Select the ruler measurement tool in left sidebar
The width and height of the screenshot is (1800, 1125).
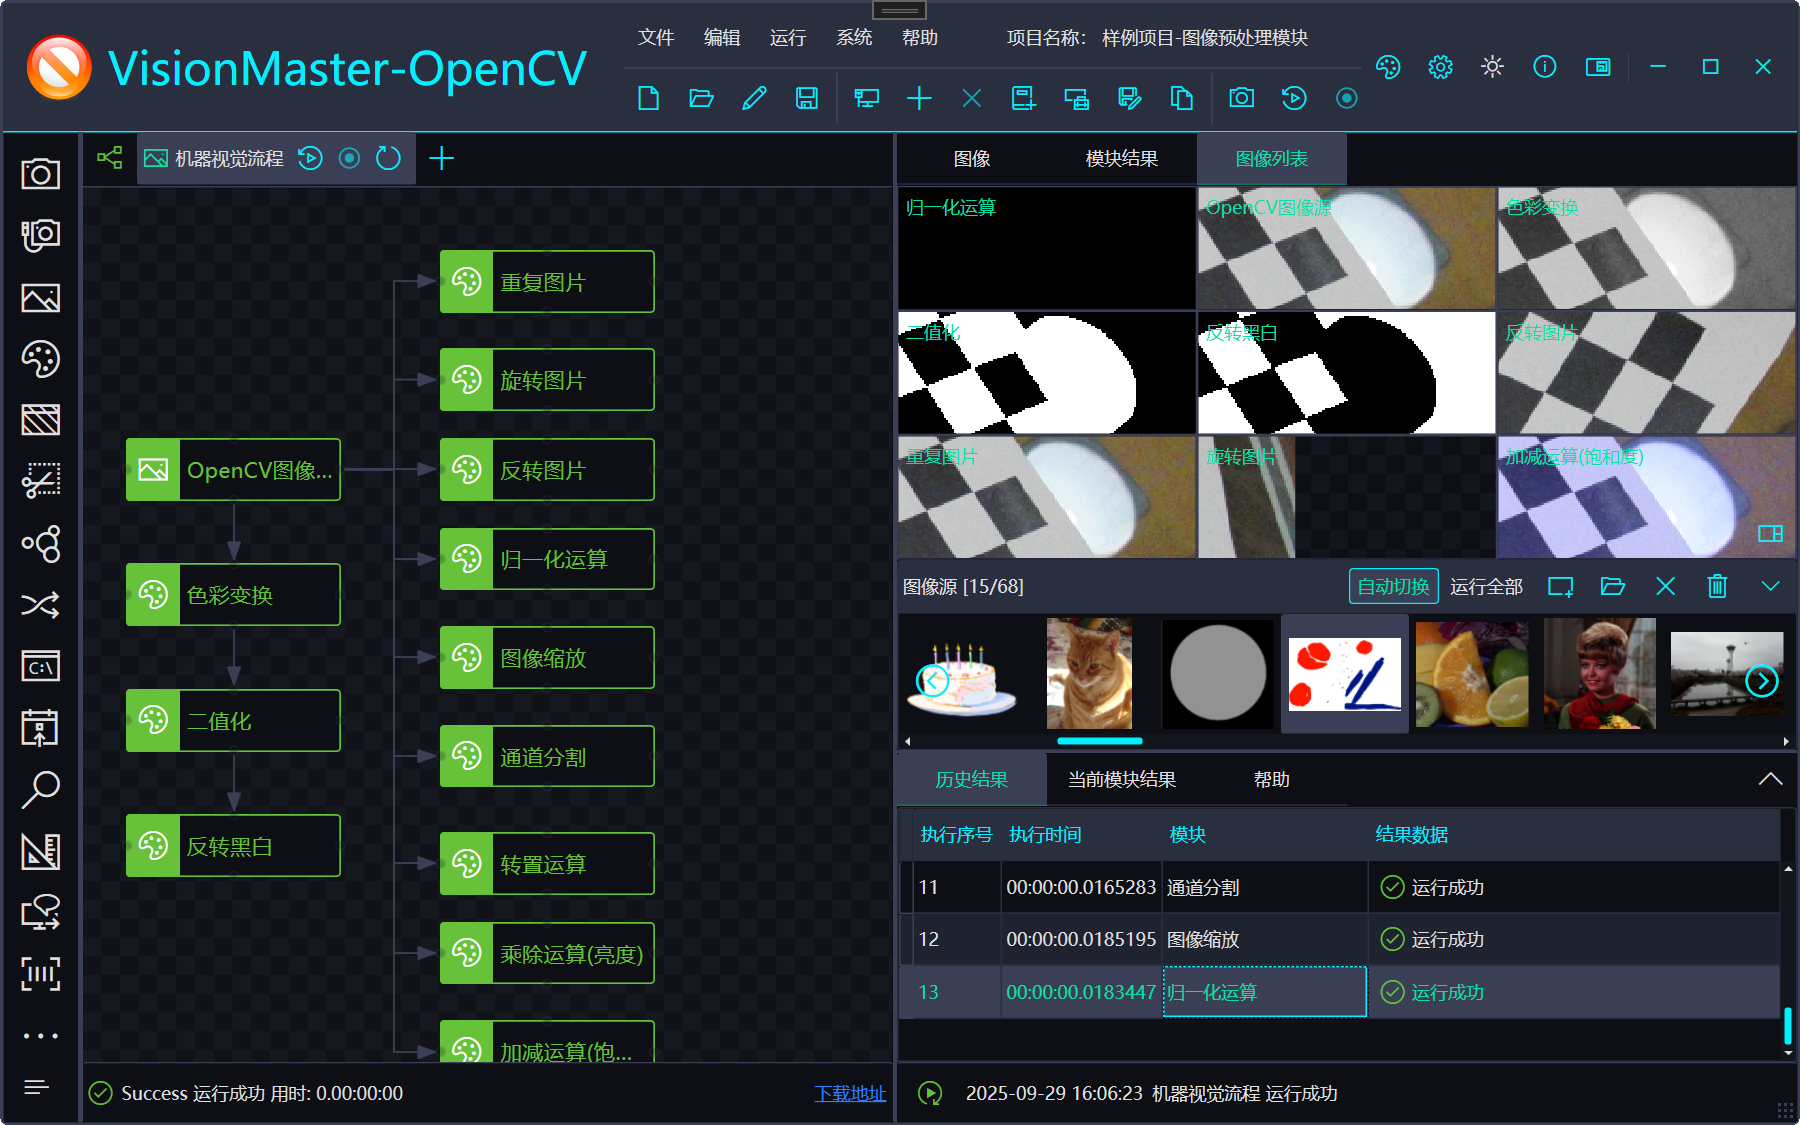40,851
